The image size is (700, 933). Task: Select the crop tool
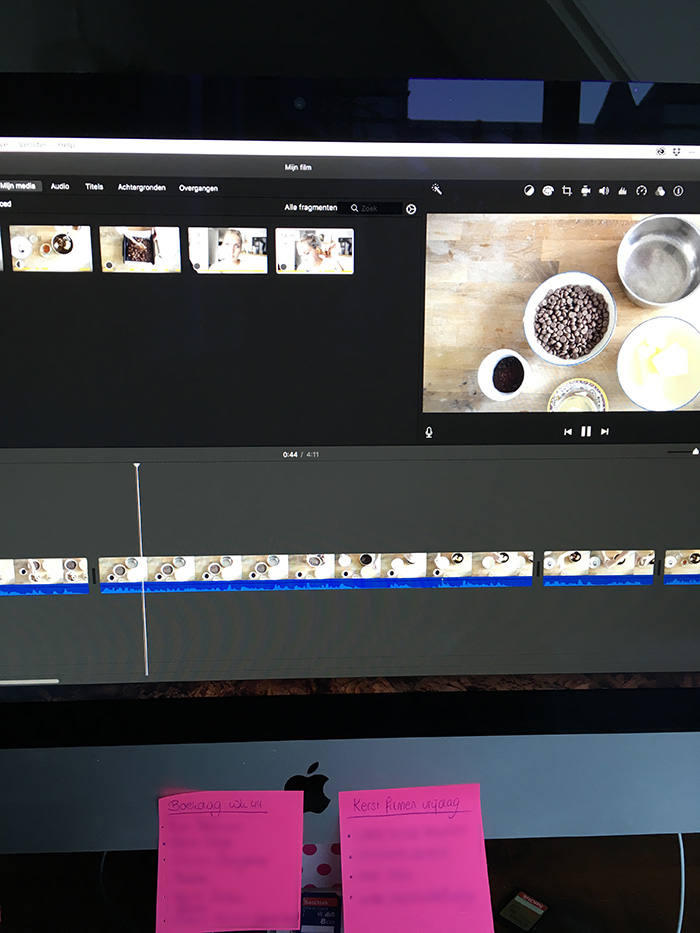[x=567, y=190]
